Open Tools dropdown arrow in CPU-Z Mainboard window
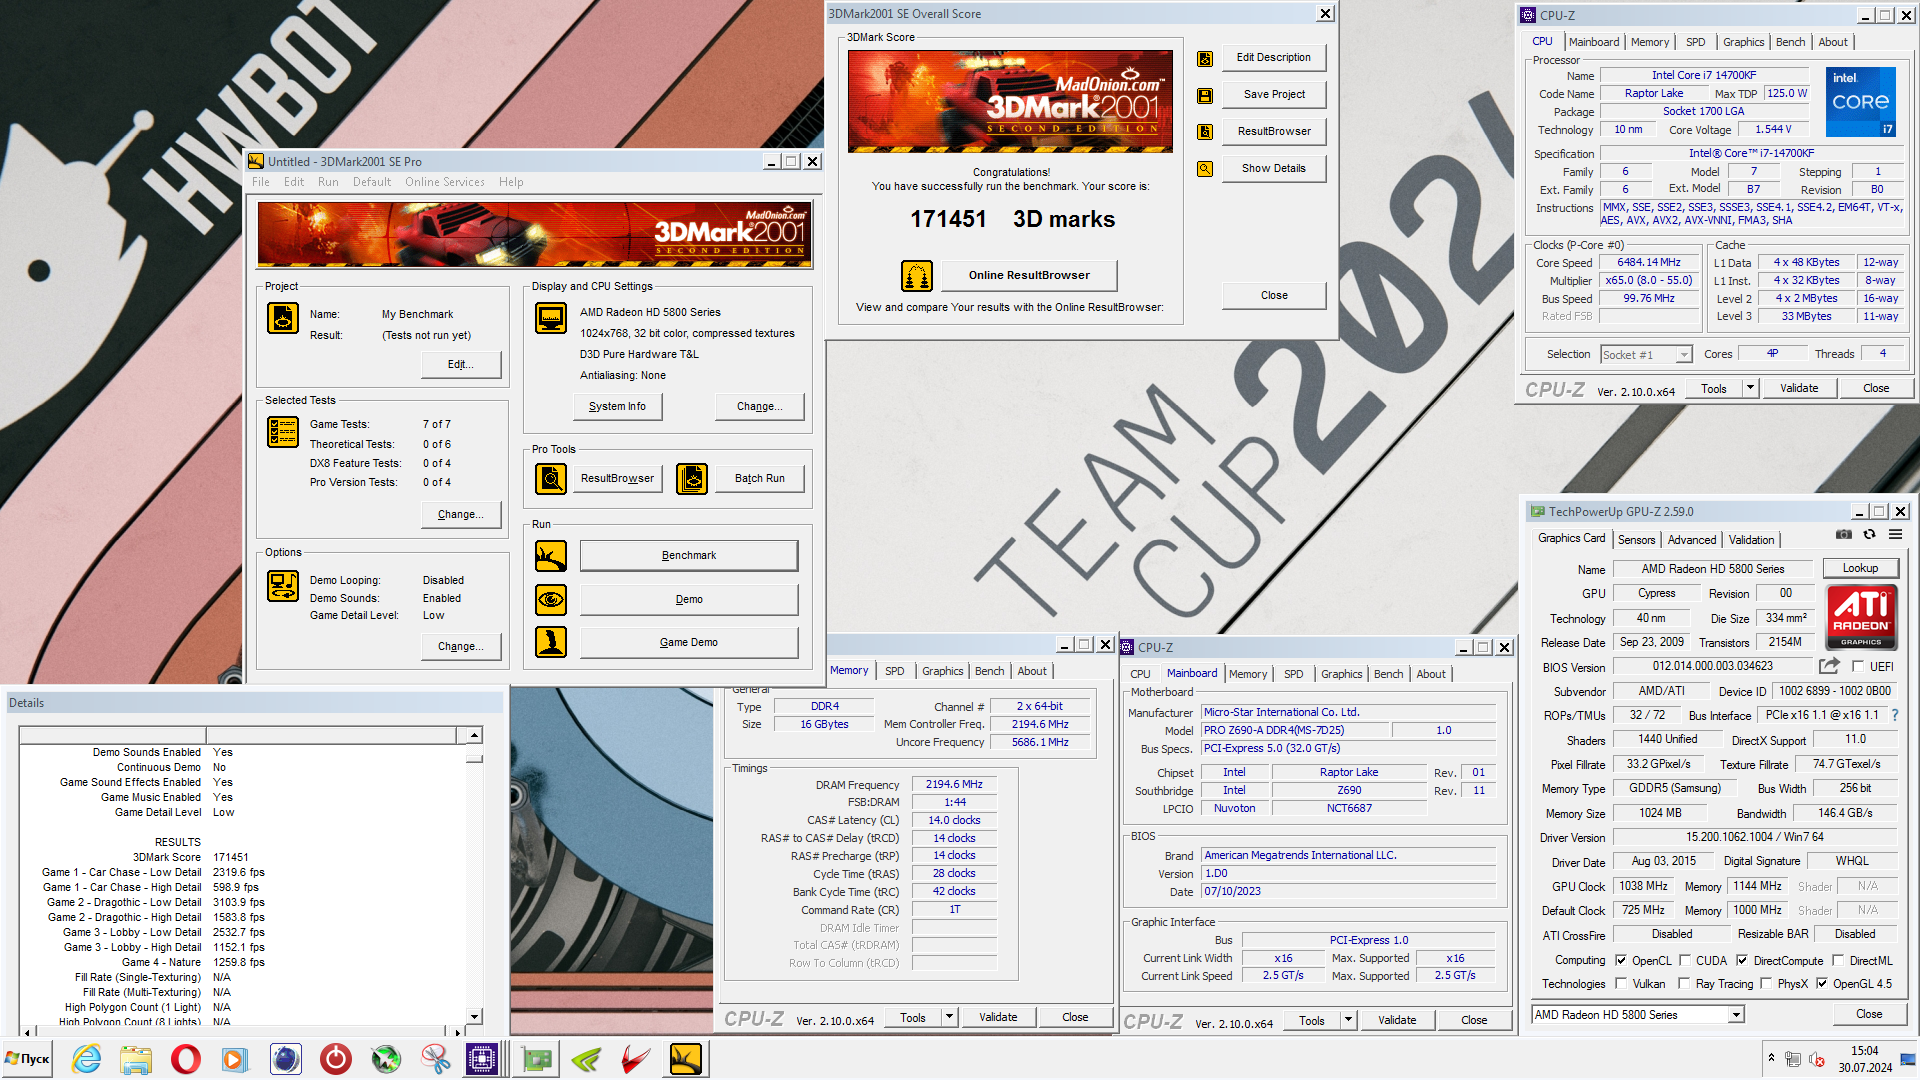The height and width of the screenshot is (1080, 1920). coord(1348,1020)
